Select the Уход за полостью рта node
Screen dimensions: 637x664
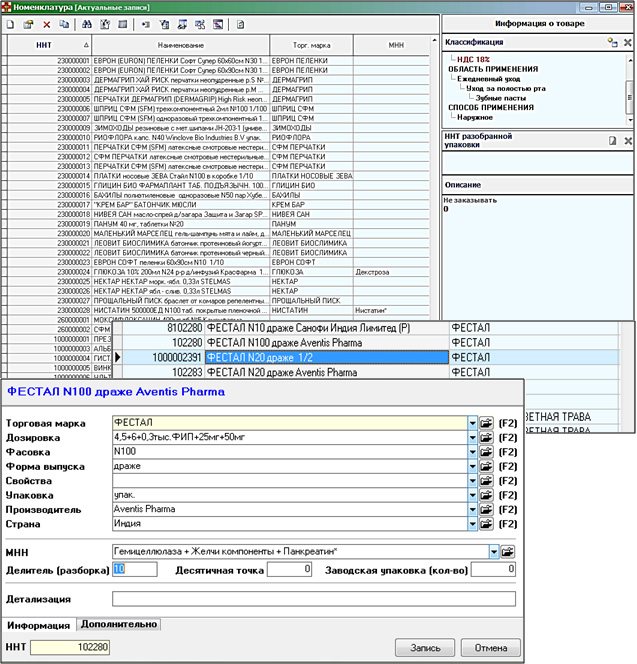(x=506, y=89)
